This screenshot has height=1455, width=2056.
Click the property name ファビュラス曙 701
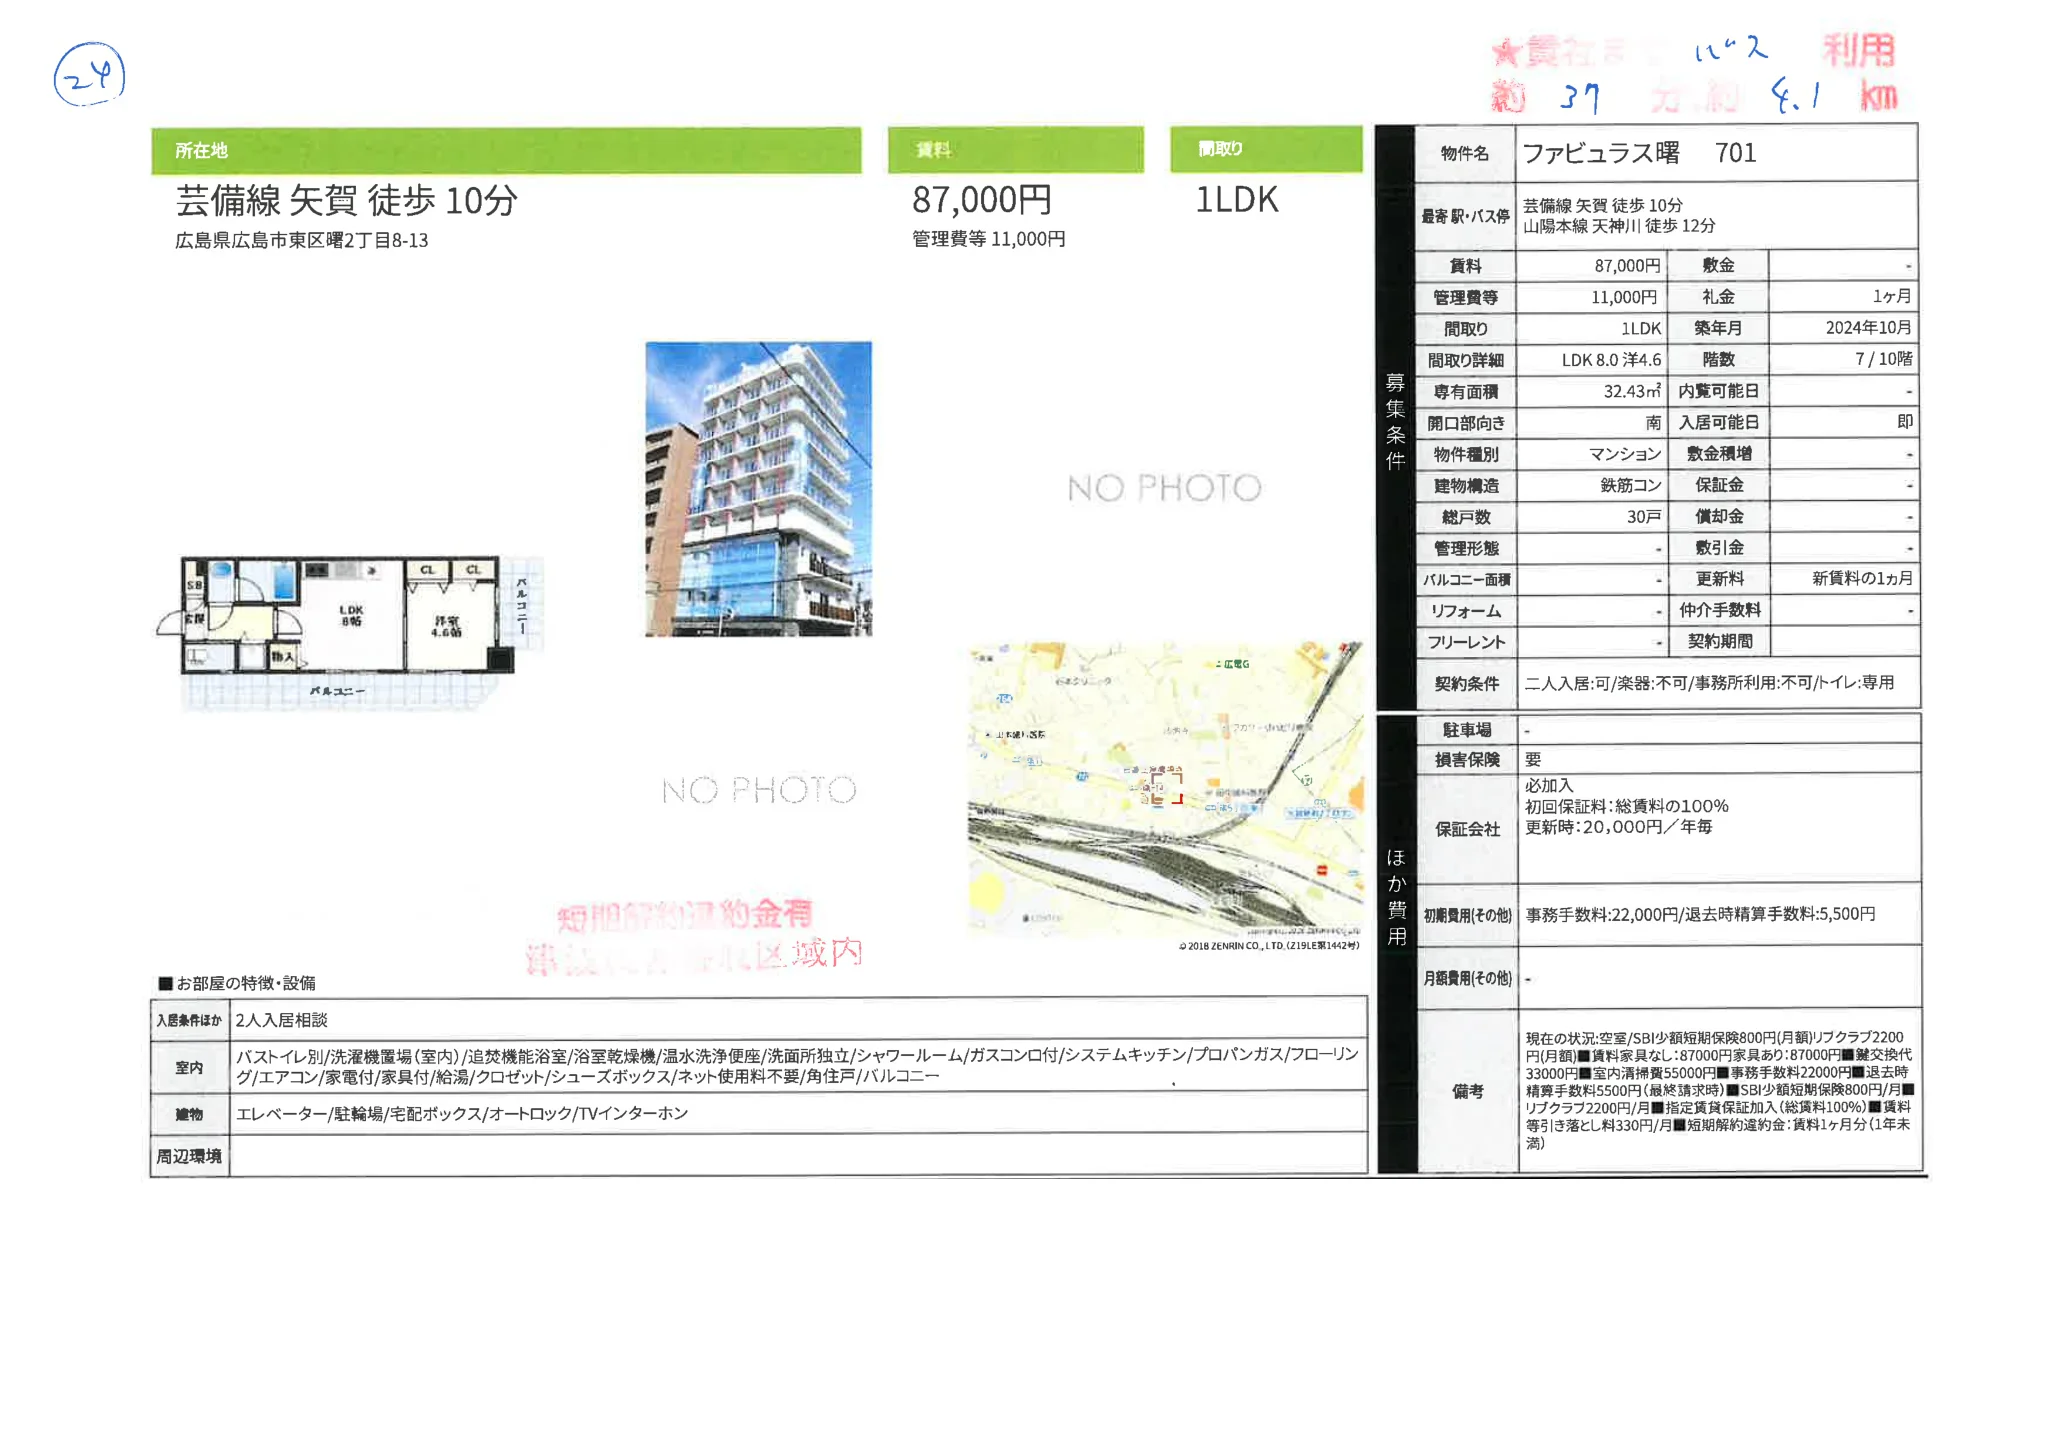click(x=1639, y=153)
